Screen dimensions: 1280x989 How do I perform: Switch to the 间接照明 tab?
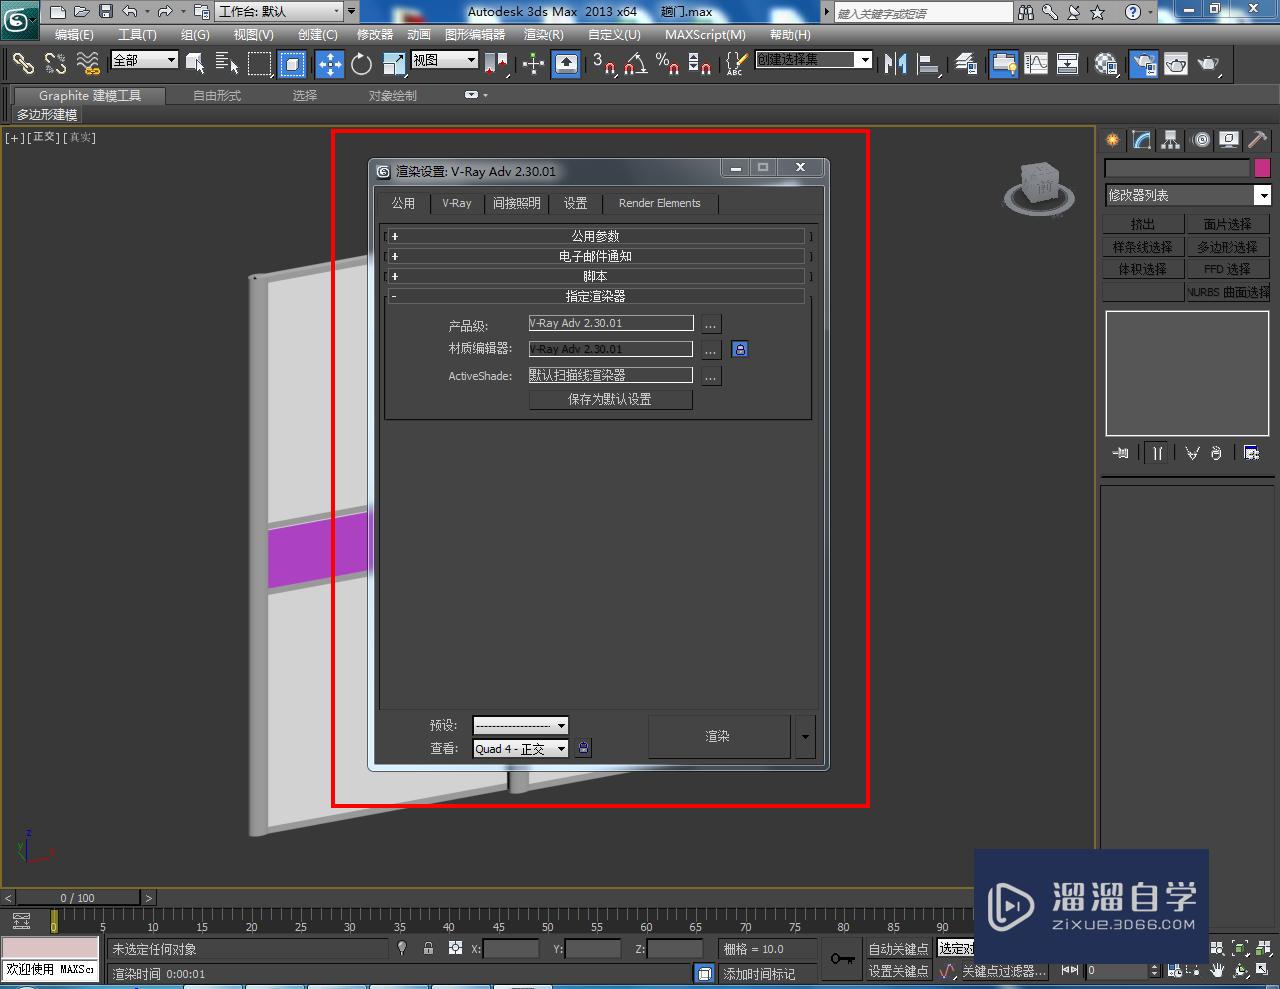[x=517, y=203]
